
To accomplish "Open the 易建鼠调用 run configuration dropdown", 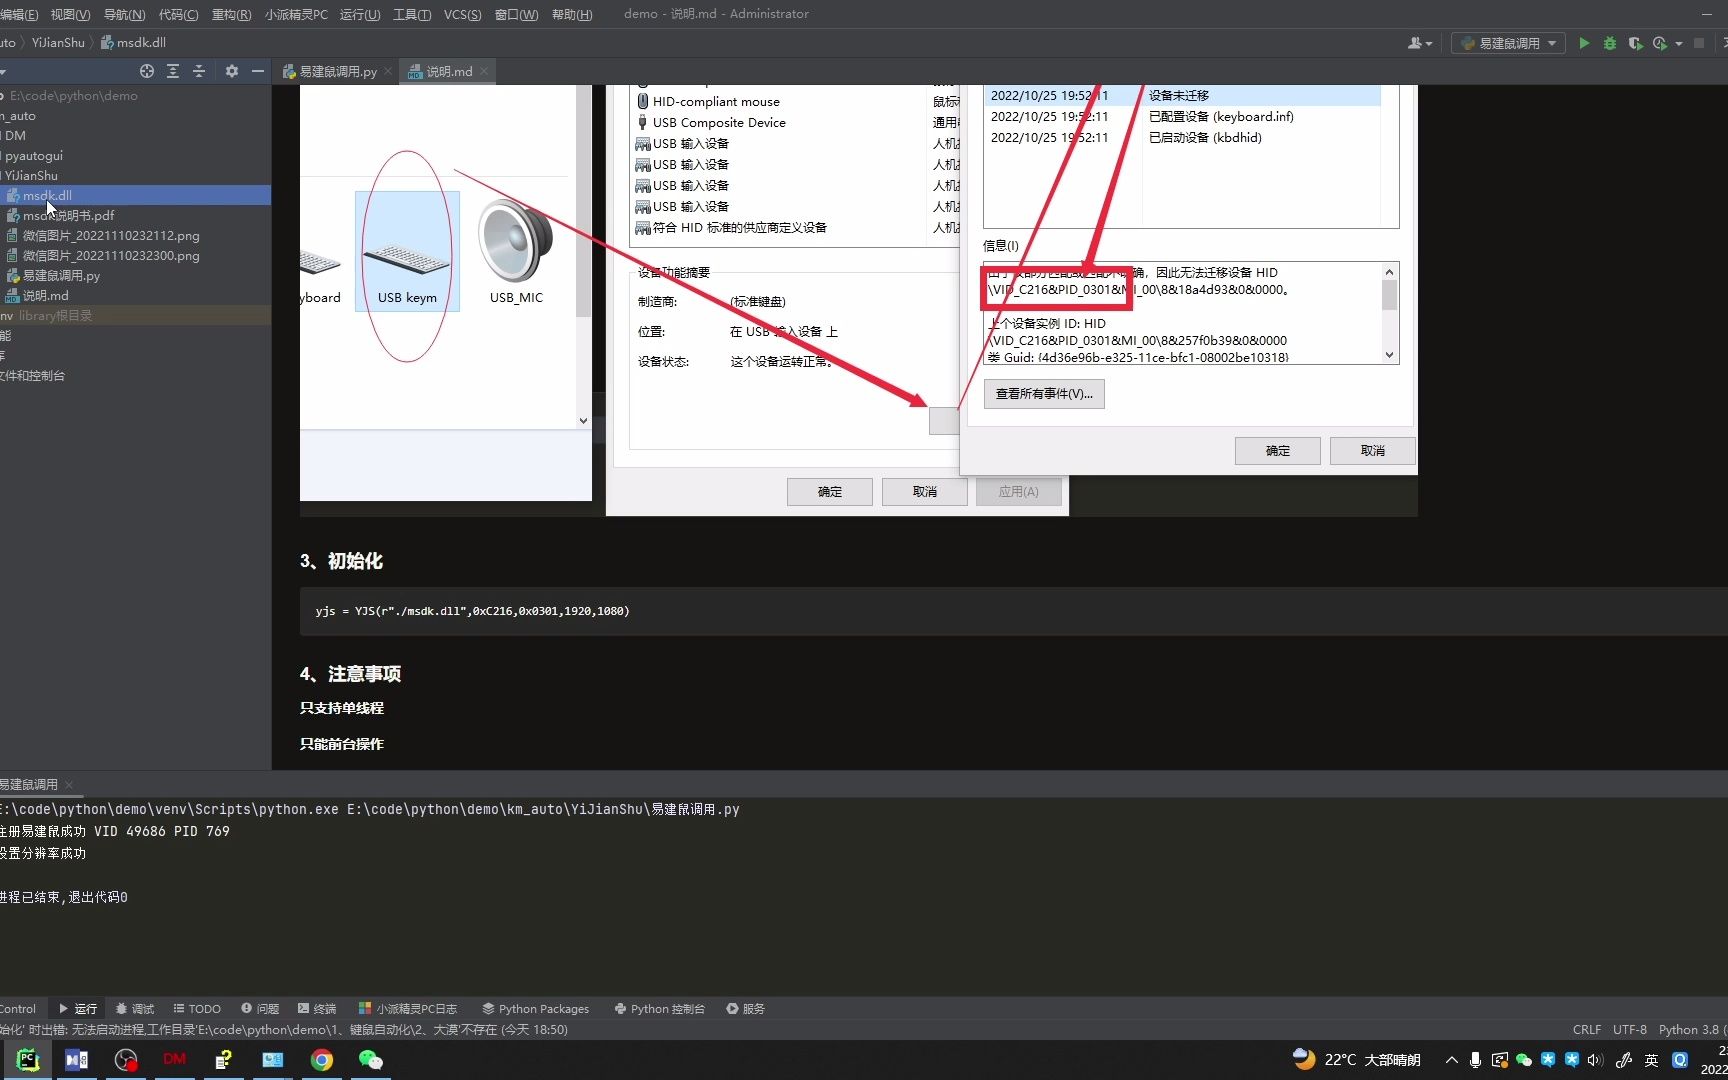I will click(x=1509, y=43).
